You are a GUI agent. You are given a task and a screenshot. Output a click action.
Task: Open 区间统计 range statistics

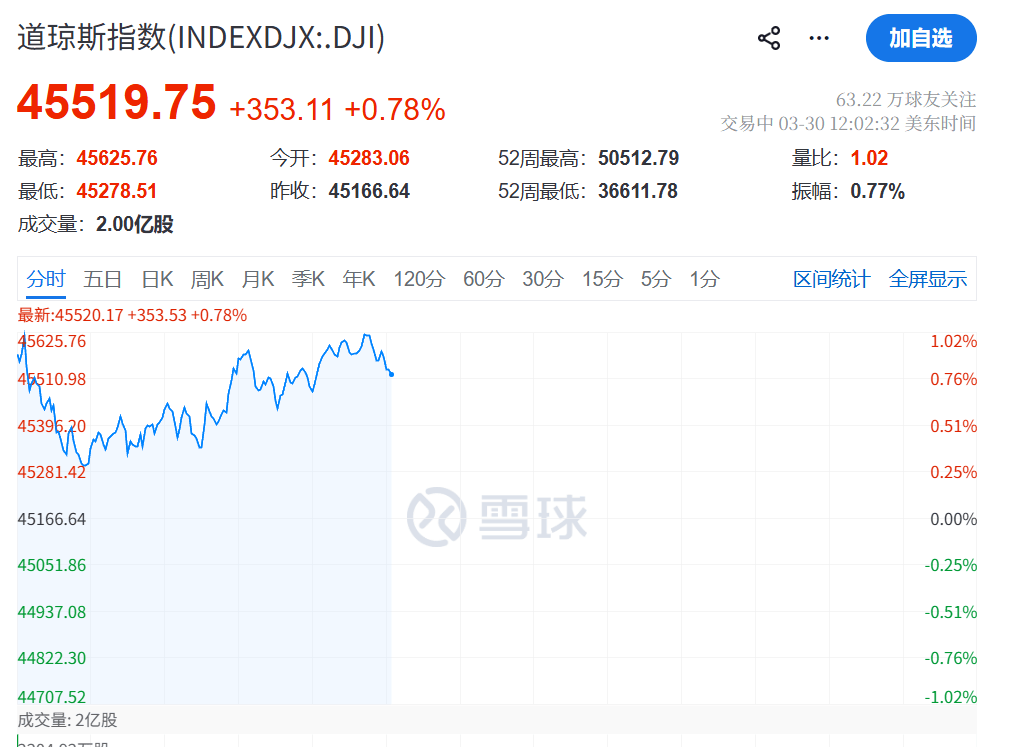[x=831, y=280]
